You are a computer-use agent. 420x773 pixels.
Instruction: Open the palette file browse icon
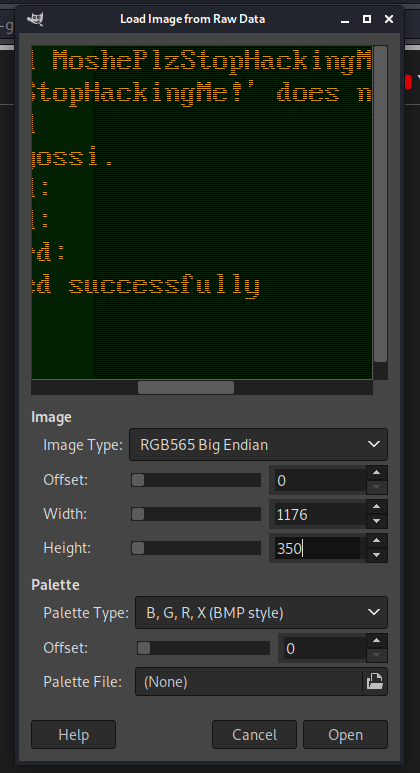pos(375,682)
